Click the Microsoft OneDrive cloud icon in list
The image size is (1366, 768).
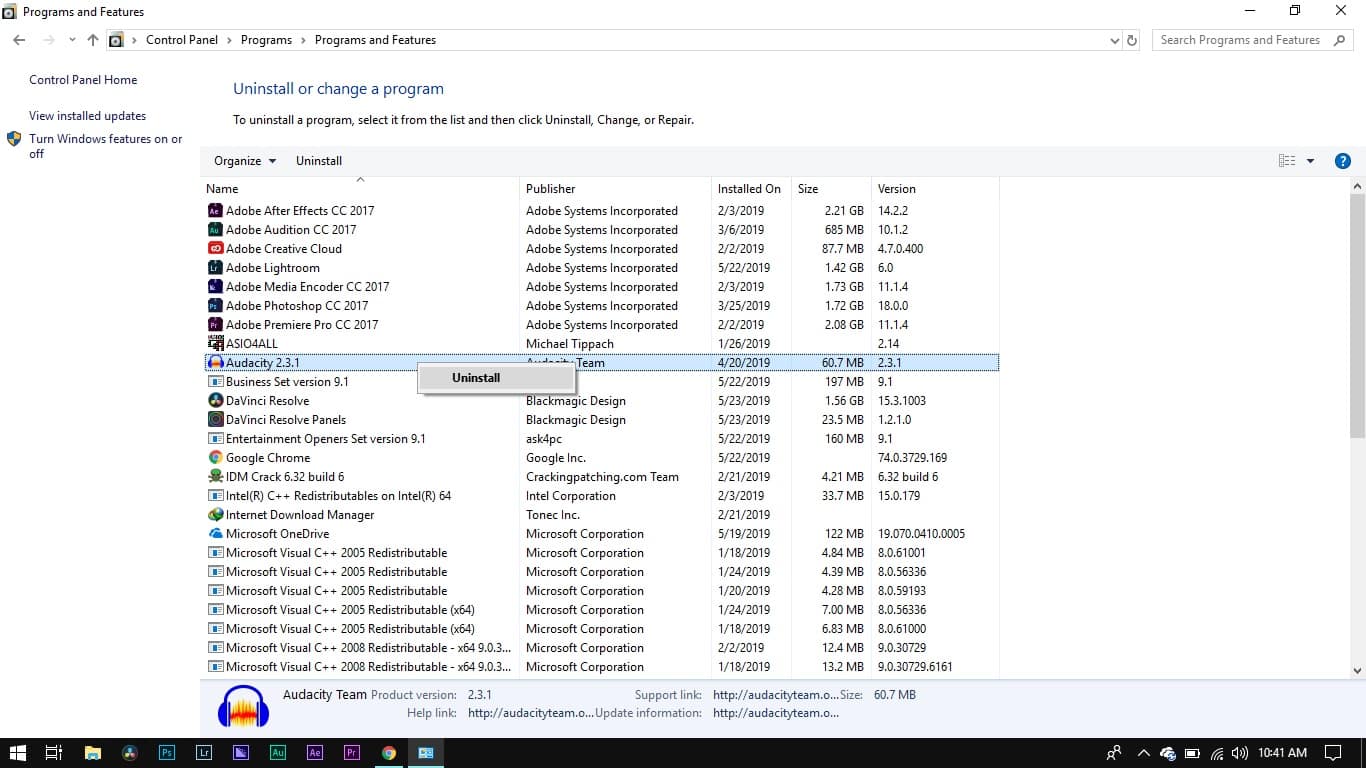coord(215,534)
